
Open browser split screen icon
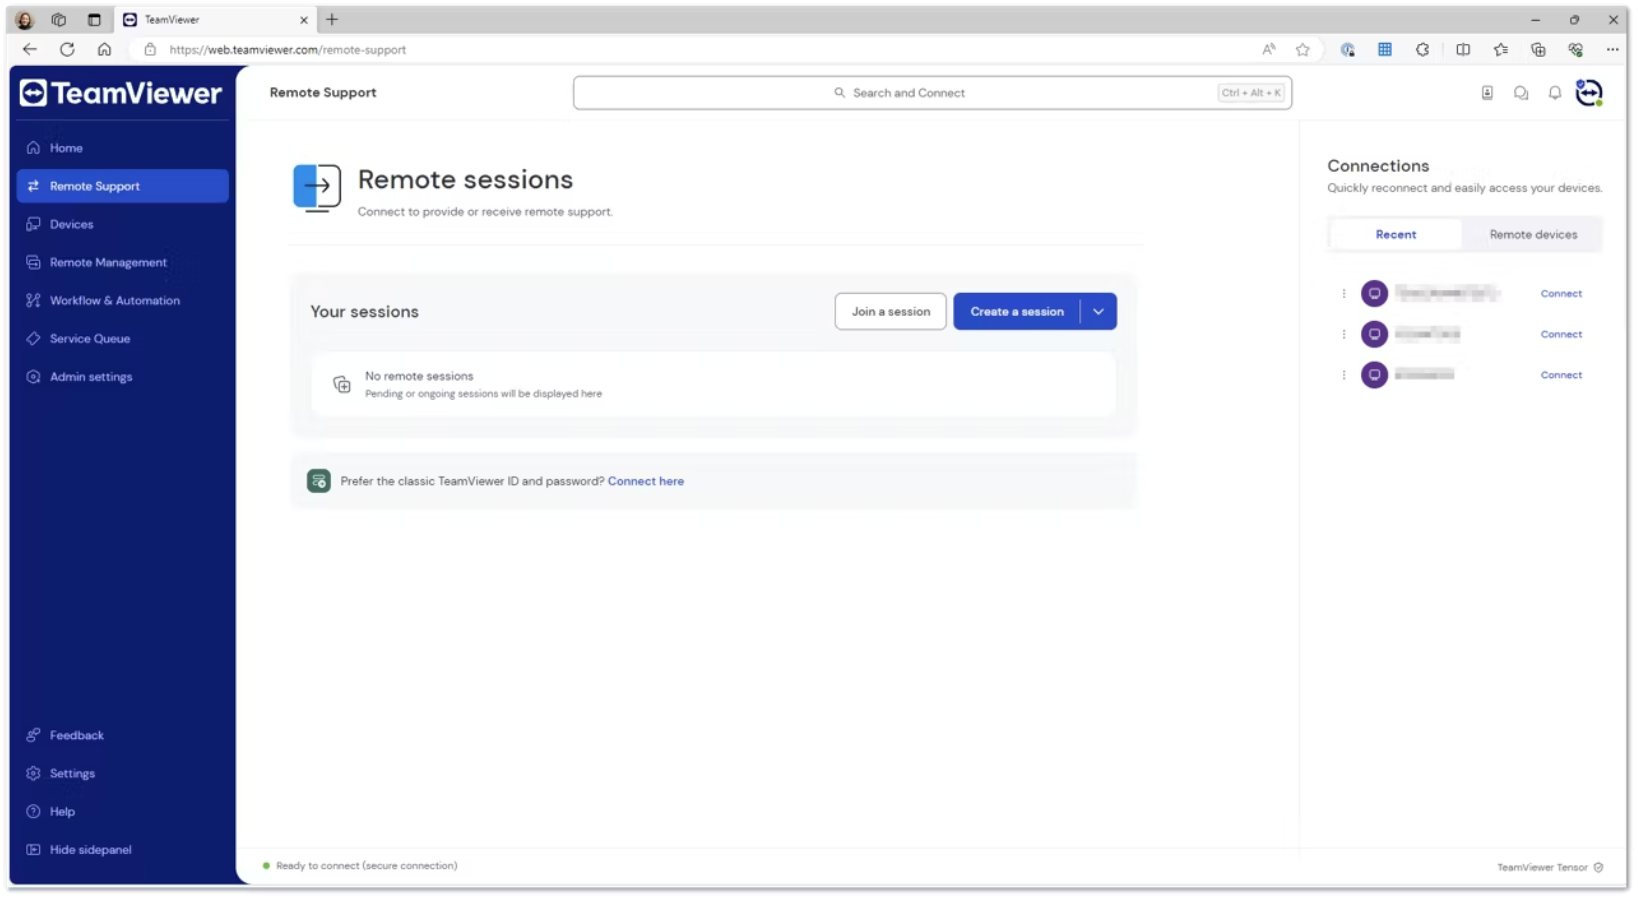pyautogui.click(x=1463, y=49)
